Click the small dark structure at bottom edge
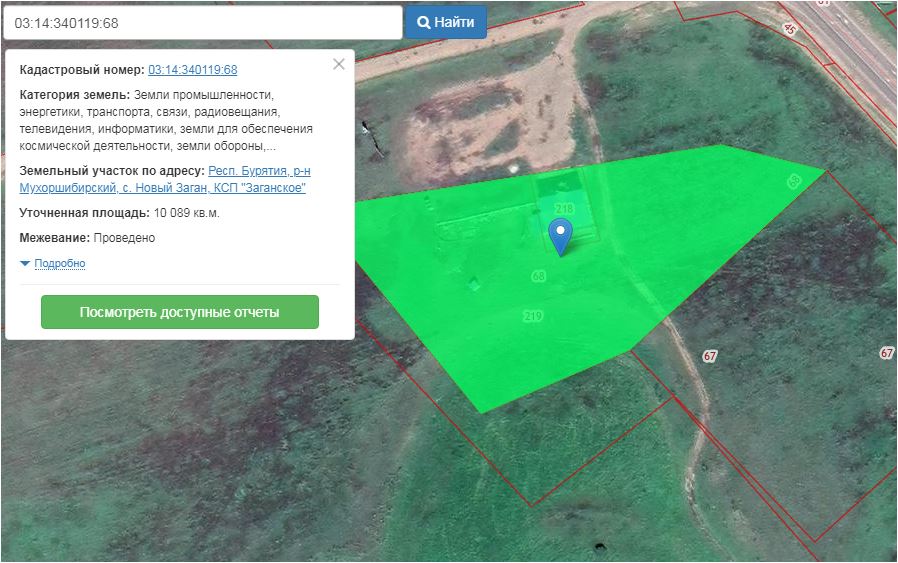Image resolution: width=898 pixels, height=563 pixels. (601, 547)
